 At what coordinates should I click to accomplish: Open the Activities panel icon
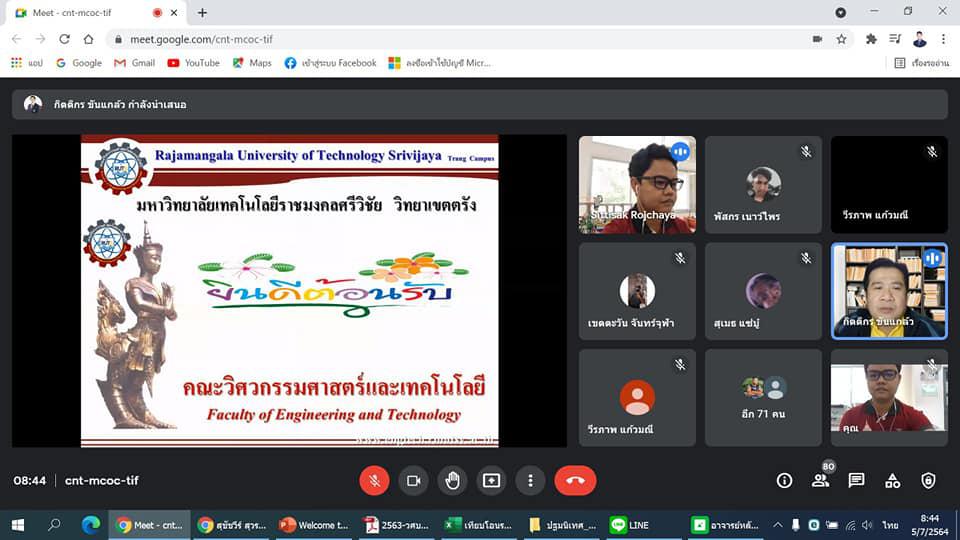coord(892,481)
